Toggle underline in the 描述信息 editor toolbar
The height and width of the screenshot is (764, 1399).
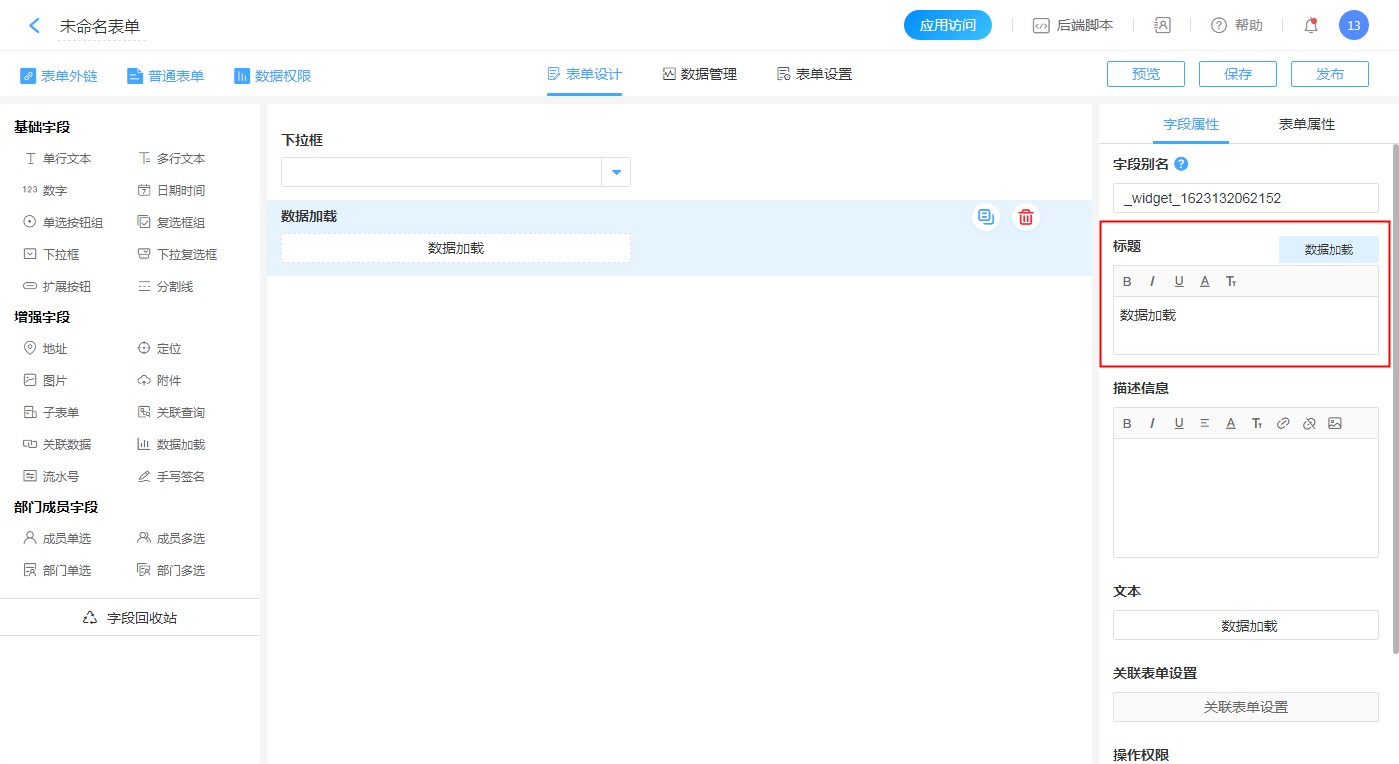1179,423
